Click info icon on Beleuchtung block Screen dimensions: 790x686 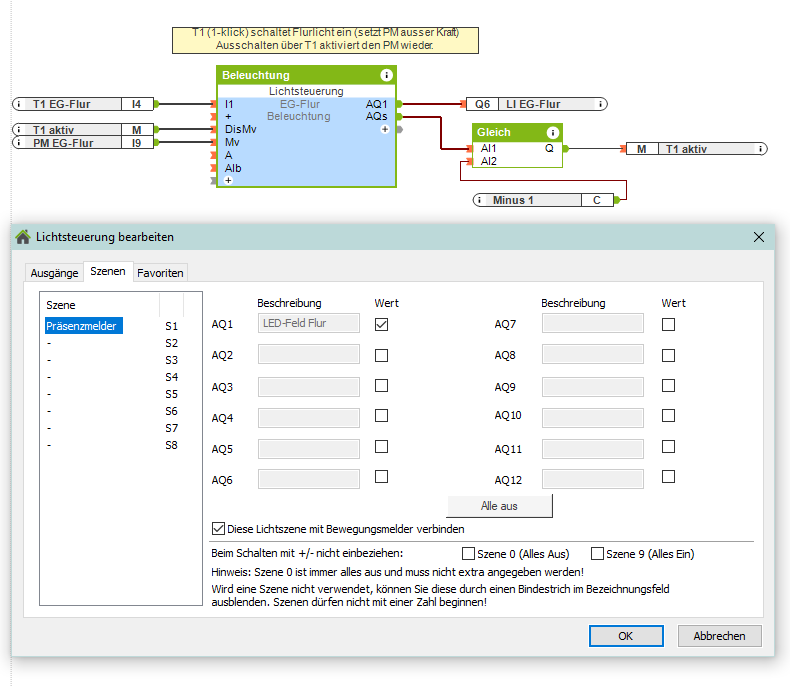386,75
